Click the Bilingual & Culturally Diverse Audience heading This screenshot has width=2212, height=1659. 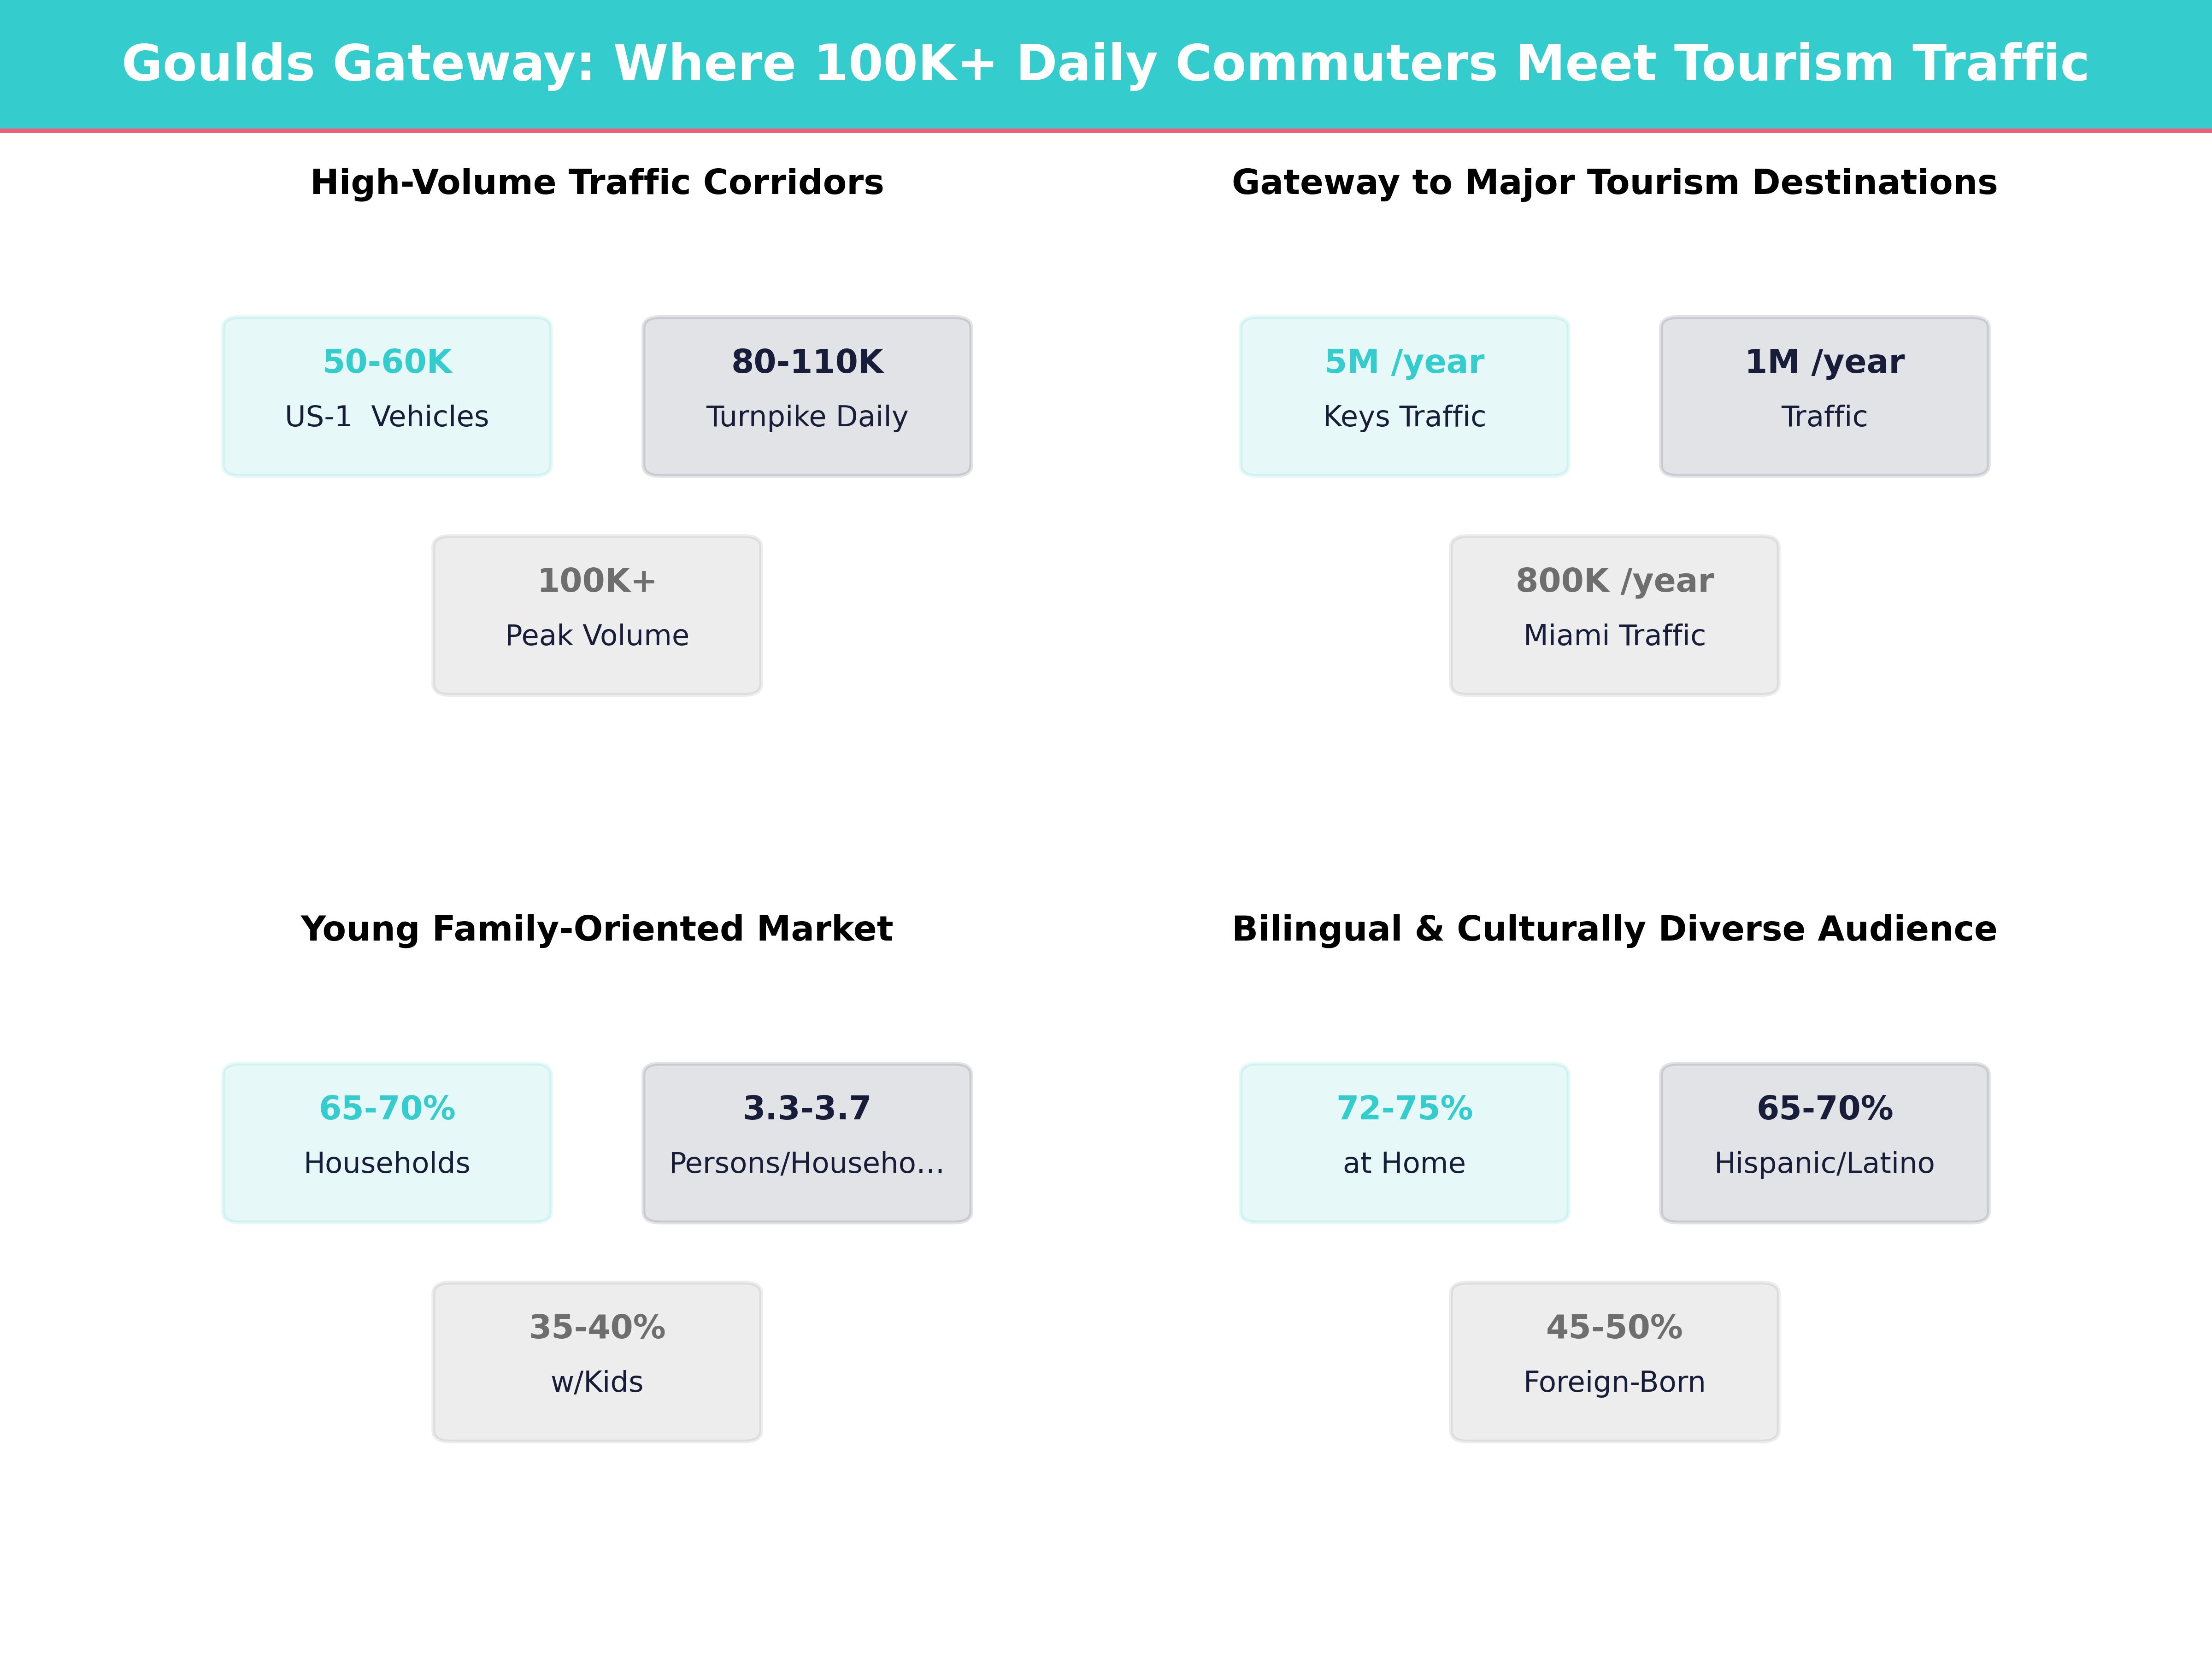[1614, 929]
